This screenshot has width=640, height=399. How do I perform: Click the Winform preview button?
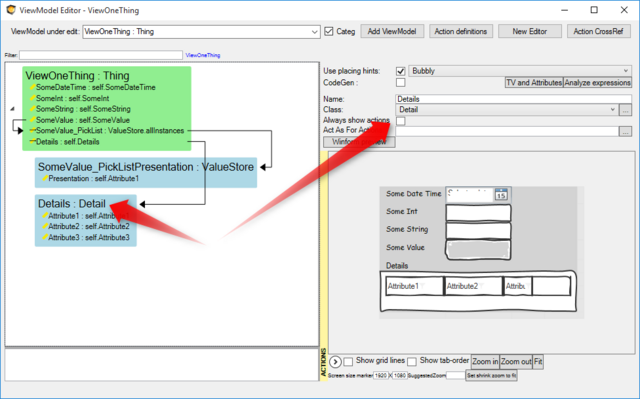(x=359, y=142)
